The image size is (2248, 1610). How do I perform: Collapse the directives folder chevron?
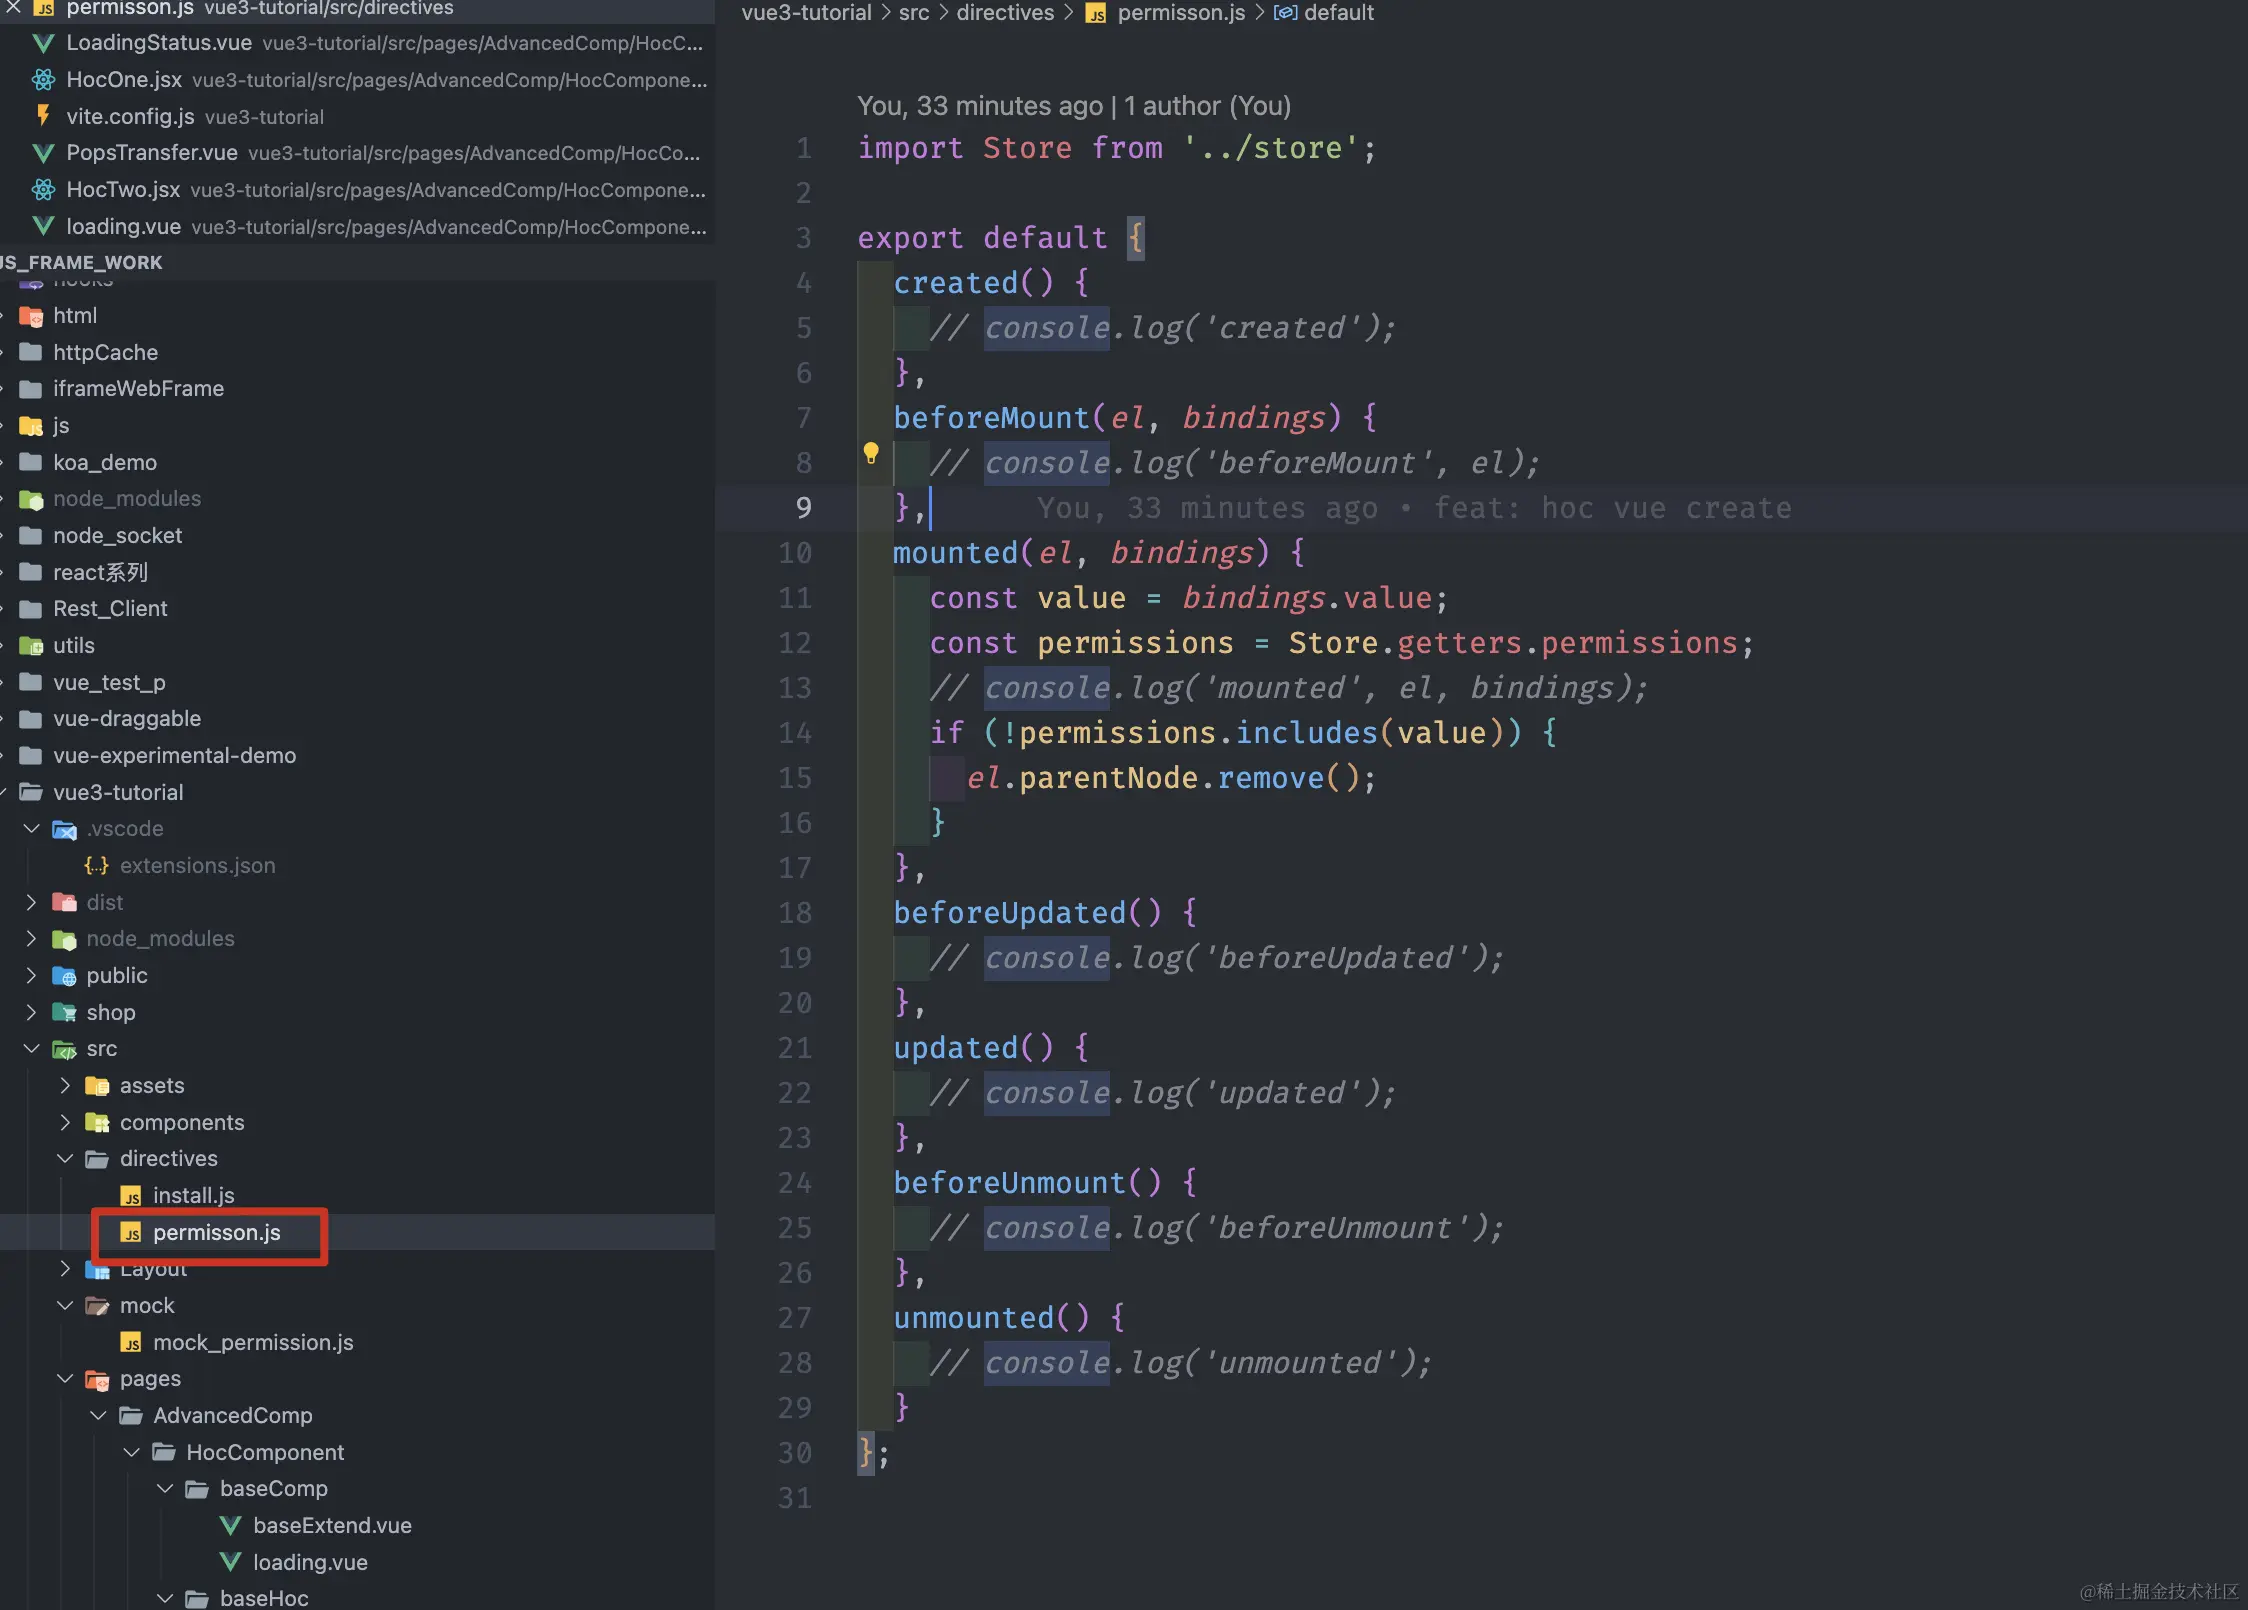65,1159
